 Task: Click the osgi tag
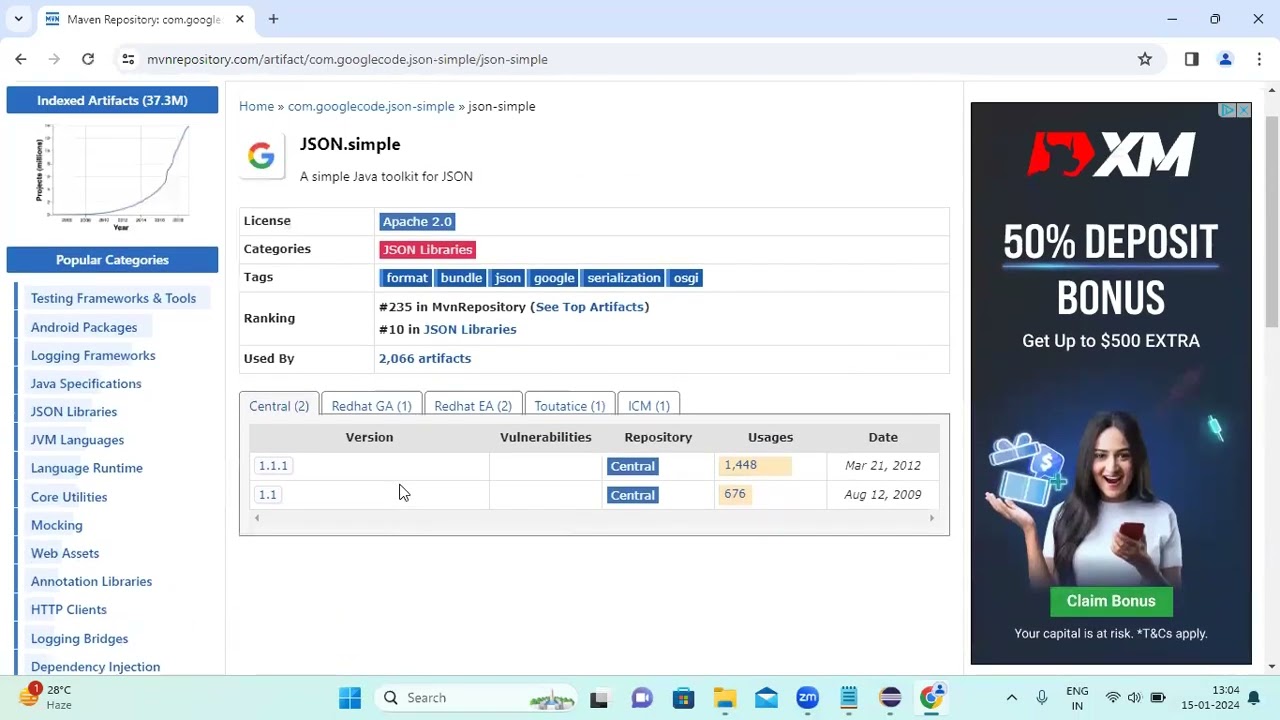pos(686,278)
